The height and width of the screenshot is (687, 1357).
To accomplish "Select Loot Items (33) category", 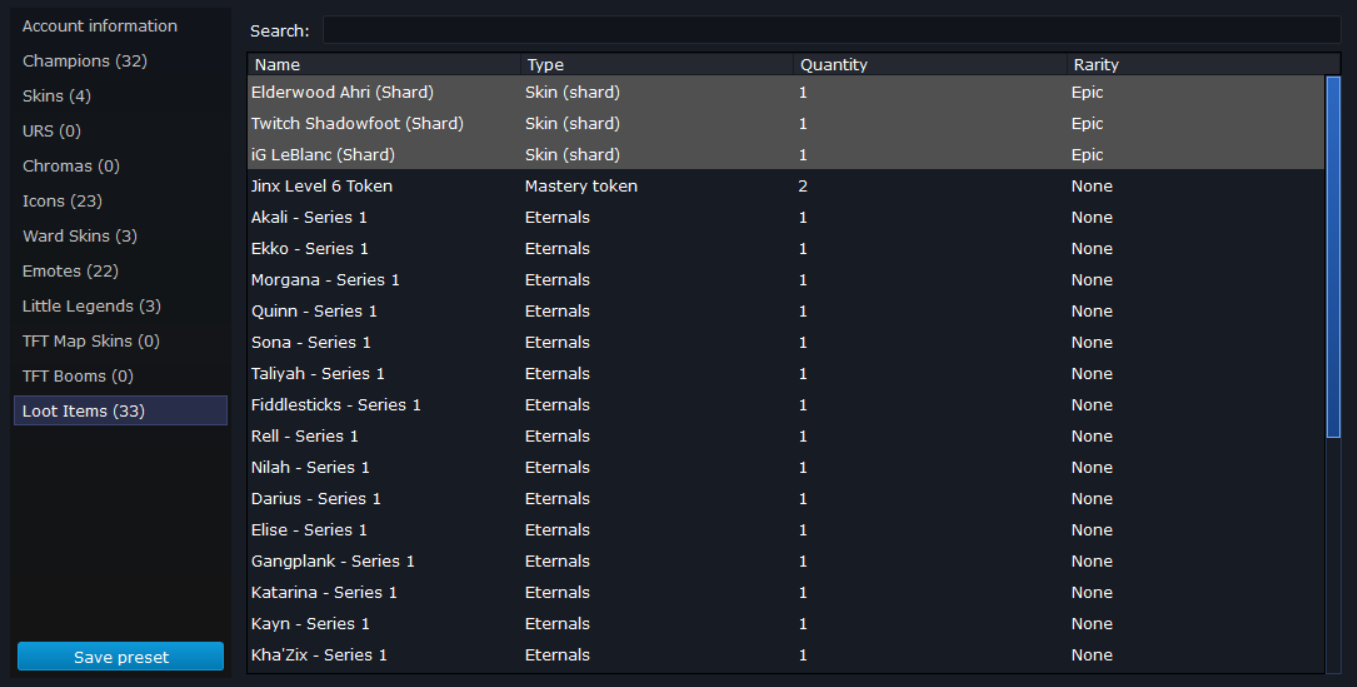I will coord(120,411).
